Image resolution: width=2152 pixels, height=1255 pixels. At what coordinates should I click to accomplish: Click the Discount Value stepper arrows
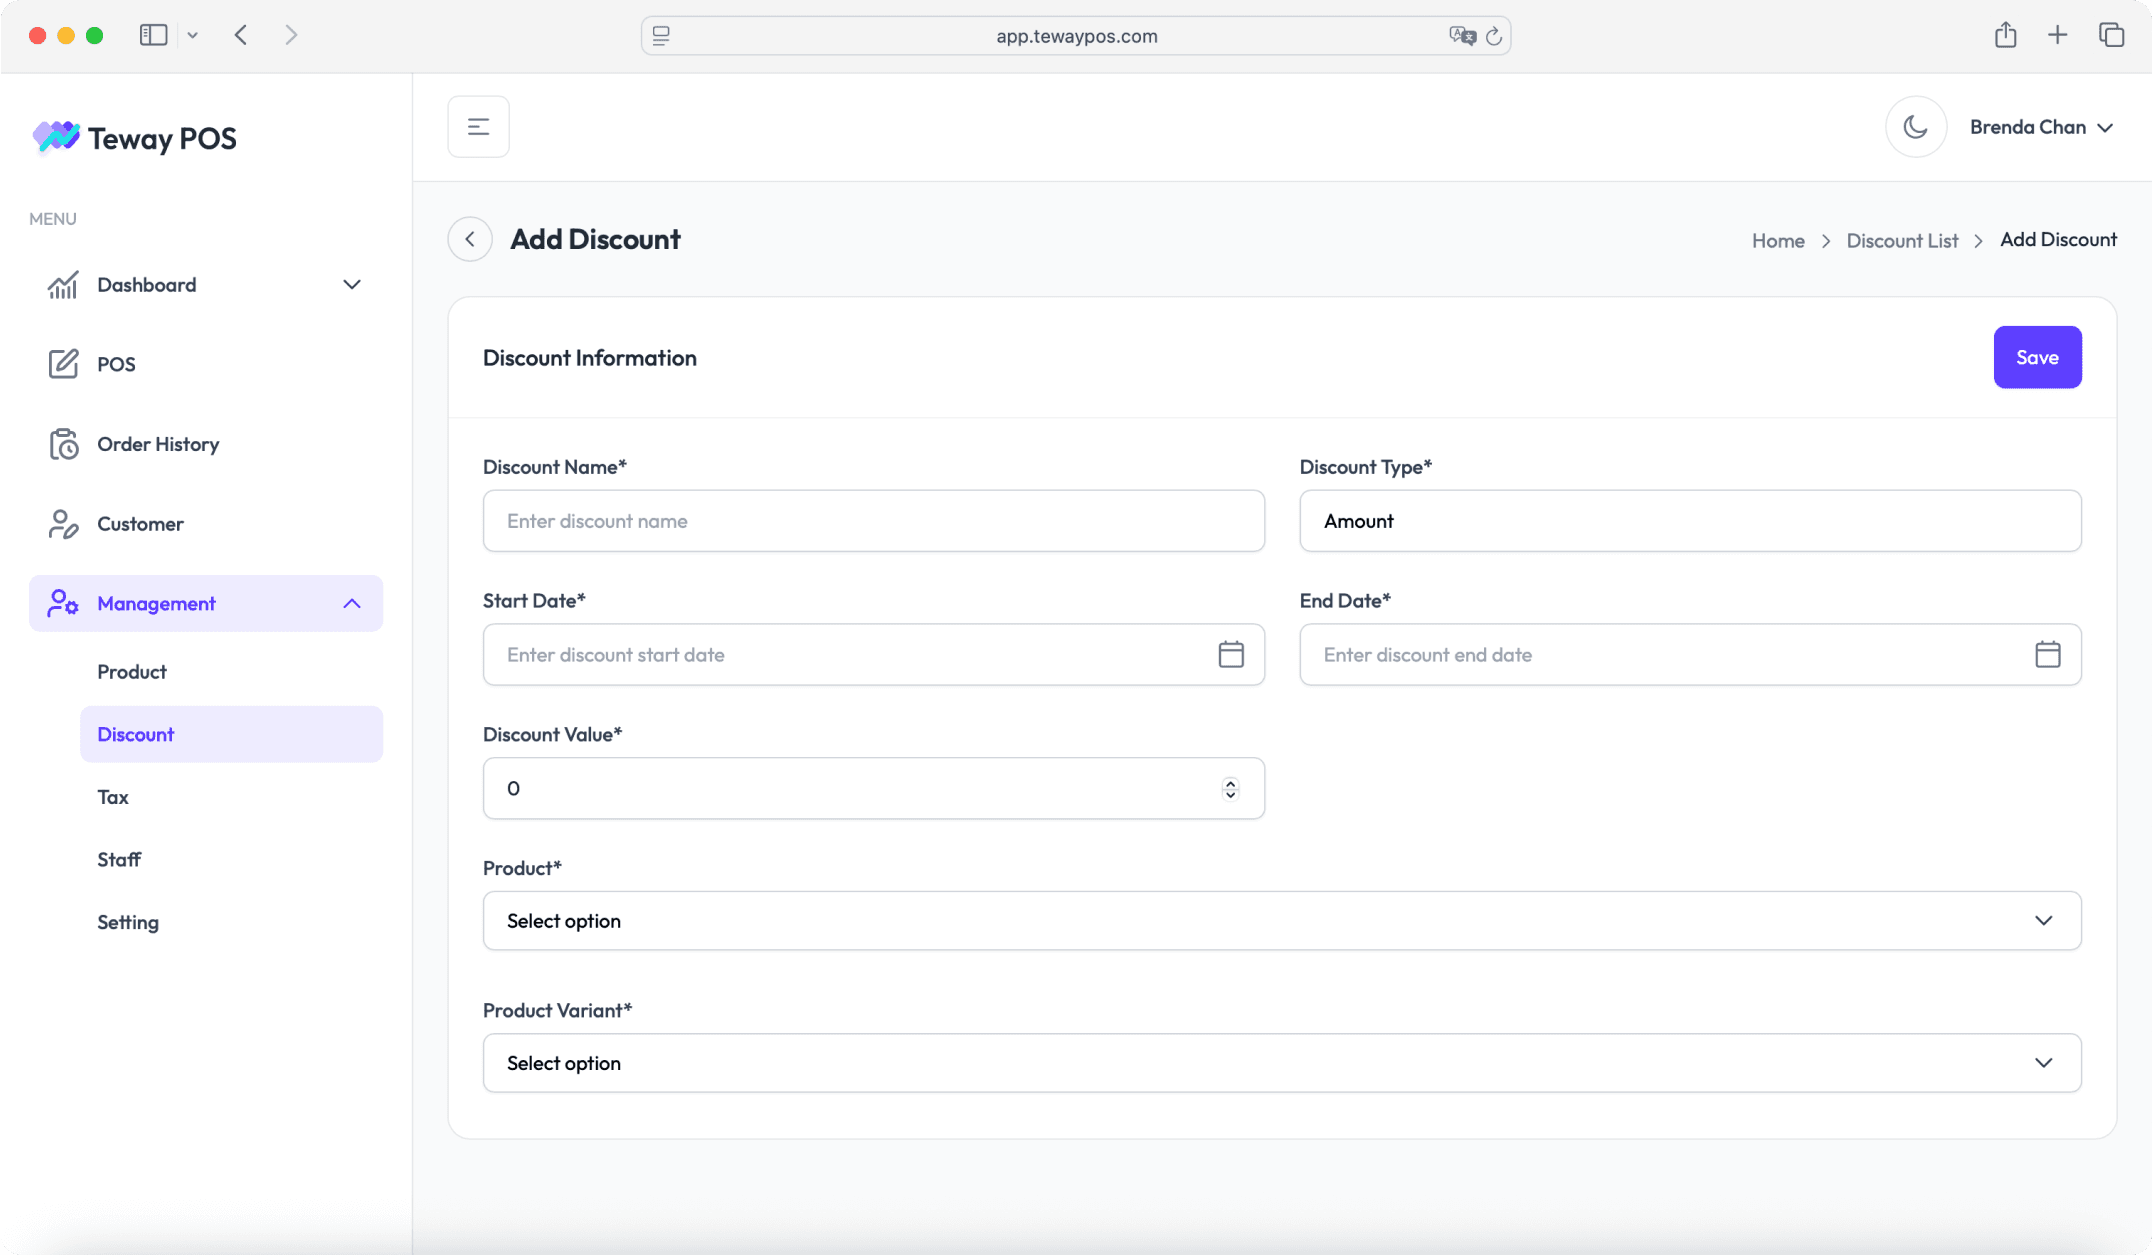click(x=1230, y=788)
